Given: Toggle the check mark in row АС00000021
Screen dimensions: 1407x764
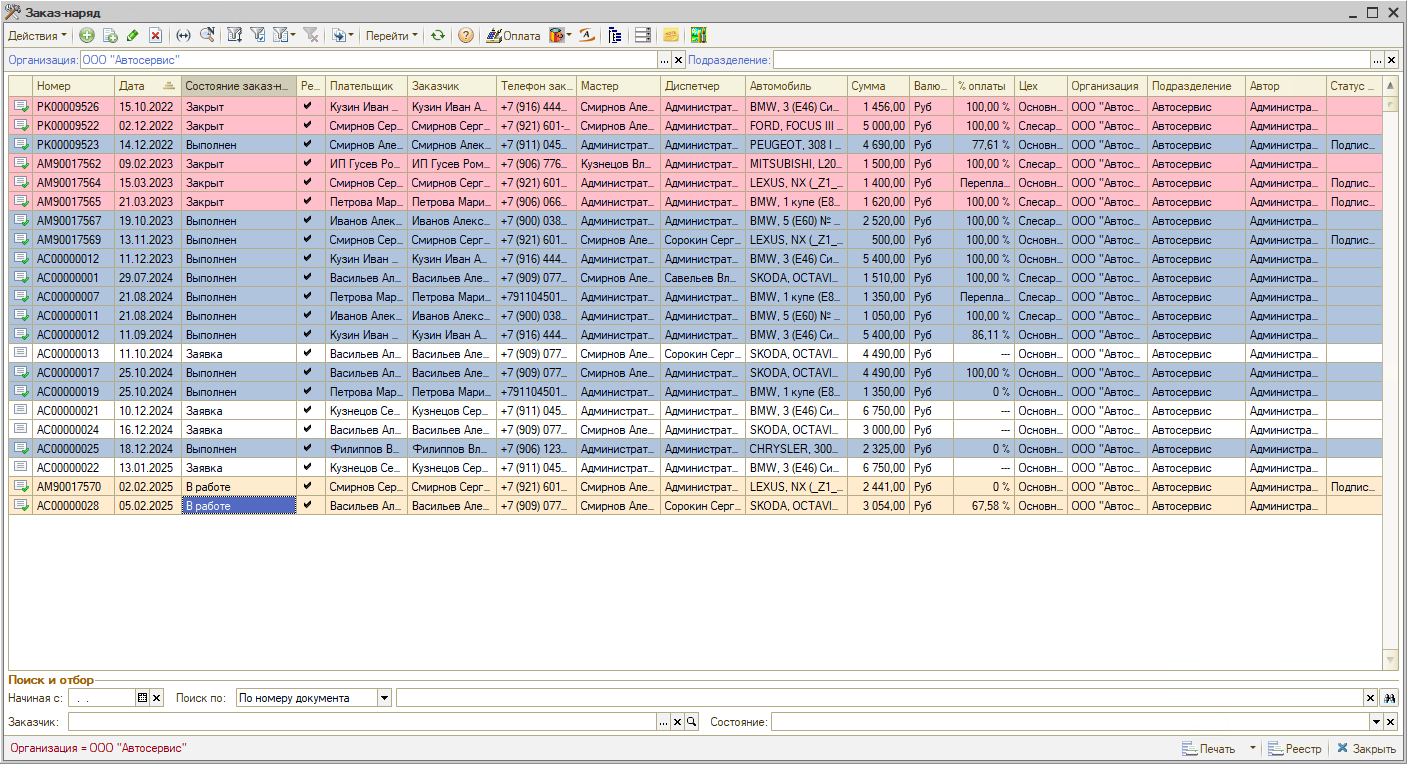Looking at the screenshot, I should pos(308,410).
